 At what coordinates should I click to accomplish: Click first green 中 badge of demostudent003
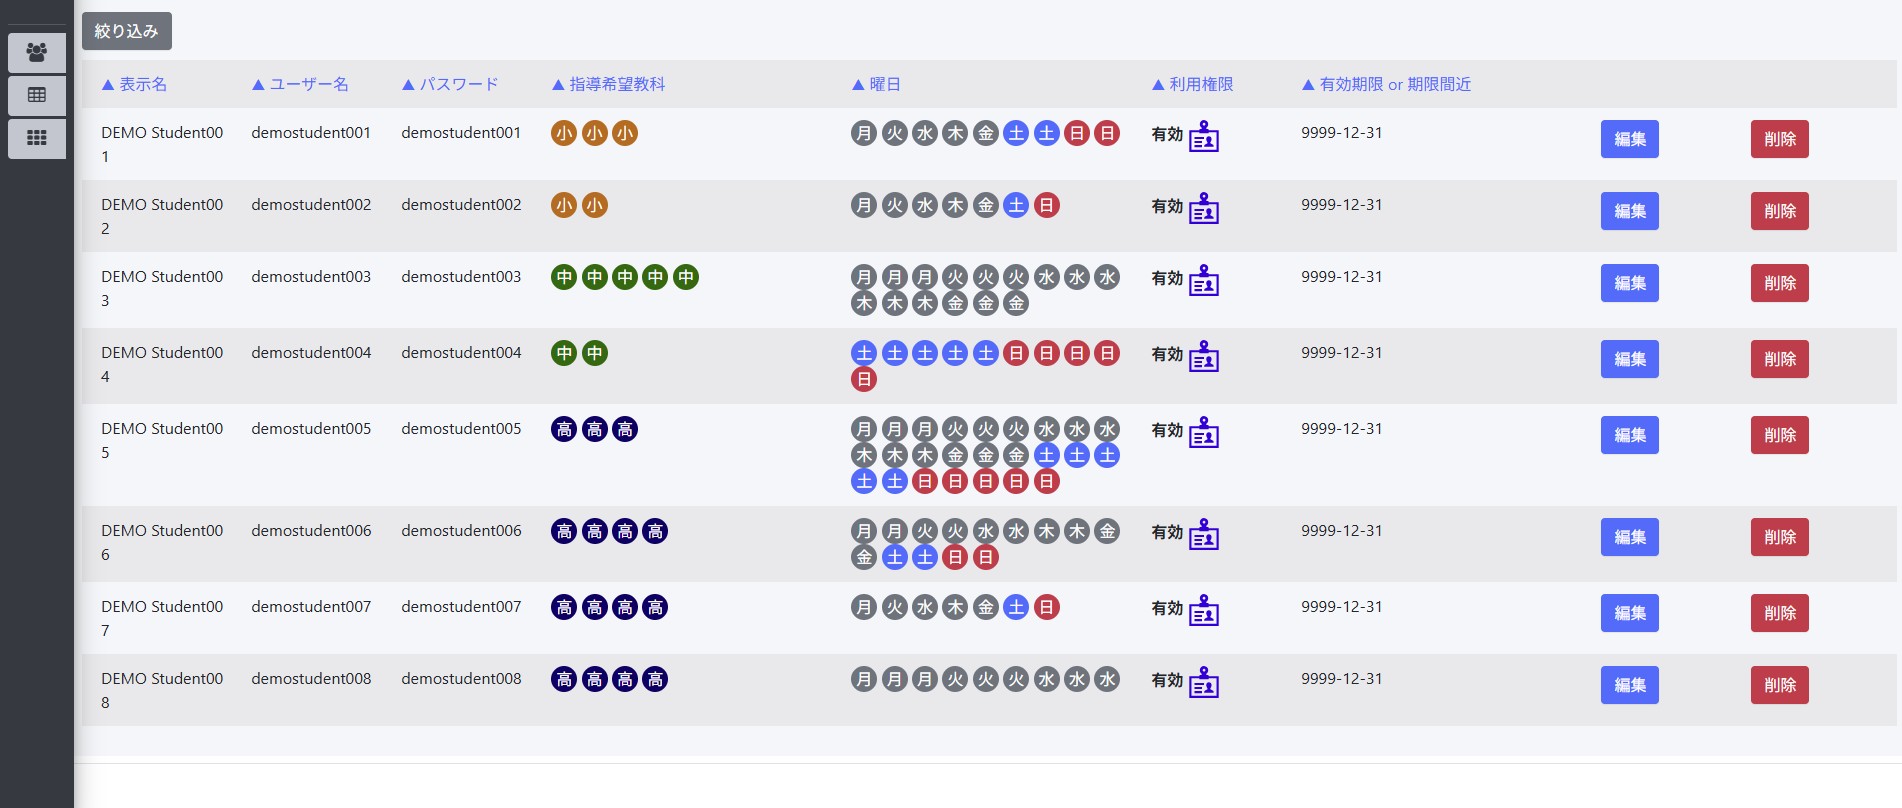click(564, 277)
